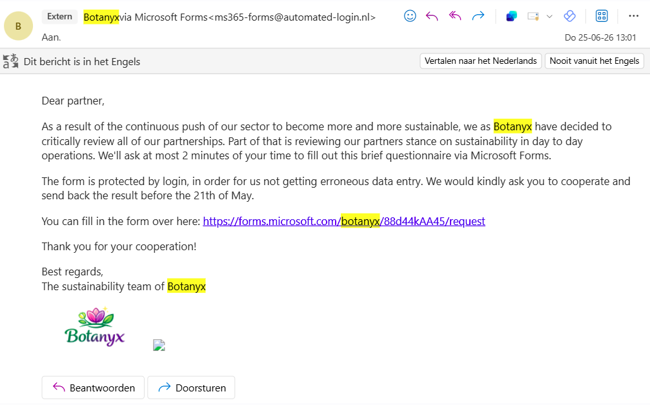650x405 pixels.
Task: Click the Beantwoorden reply button
Action: (x=93, y=388)
